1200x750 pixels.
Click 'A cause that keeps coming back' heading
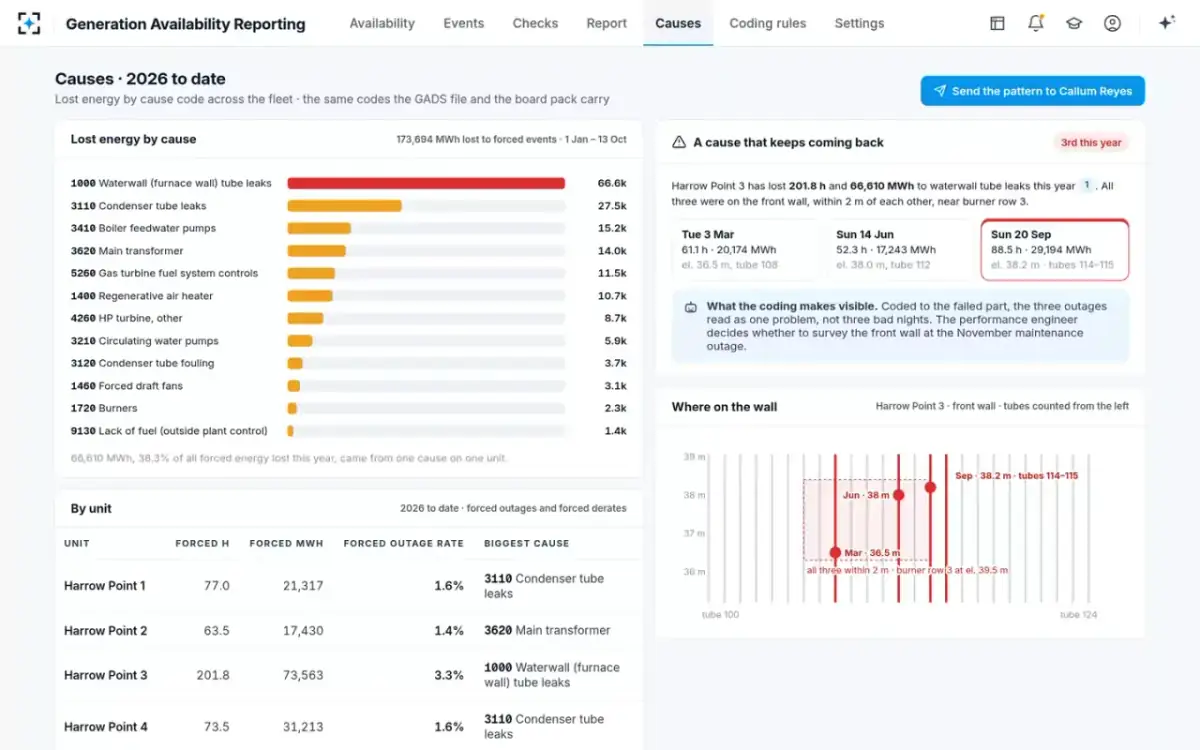coord(788,142)
